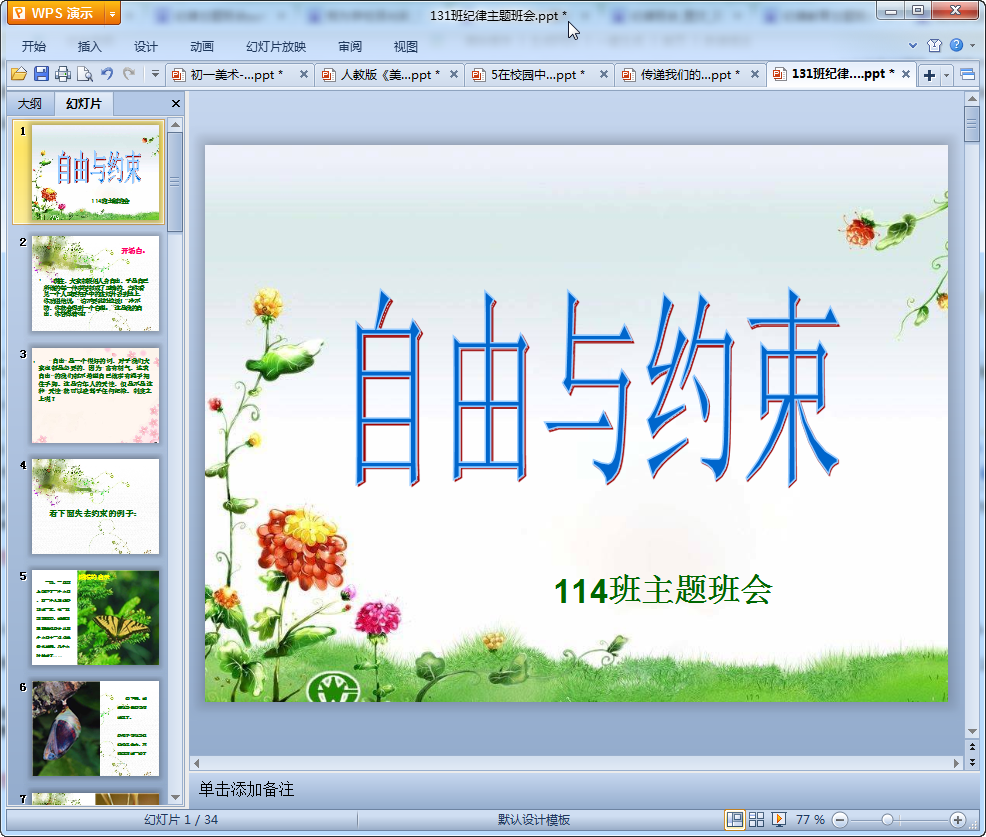Click the thumbnail panel scroll up arrow
Image resolution: width=986 pixels, height=837 pixels.
click(x=175, y=125)
